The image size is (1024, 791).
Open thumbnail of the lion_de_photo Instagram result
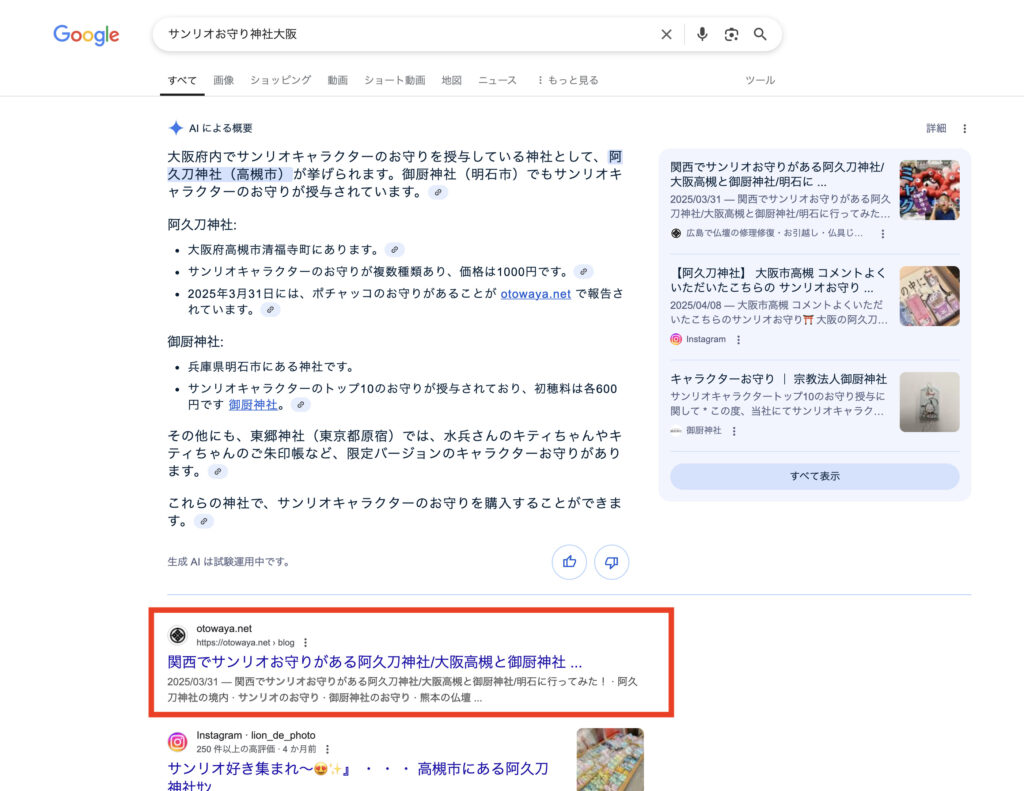pos(610,760)
